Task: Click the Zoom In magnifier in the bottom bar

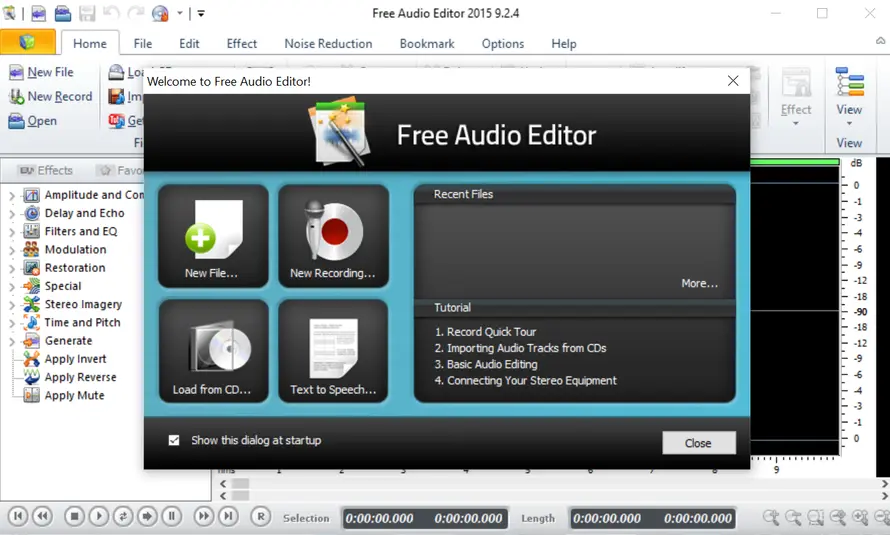Action: click(x=771, y=517)
